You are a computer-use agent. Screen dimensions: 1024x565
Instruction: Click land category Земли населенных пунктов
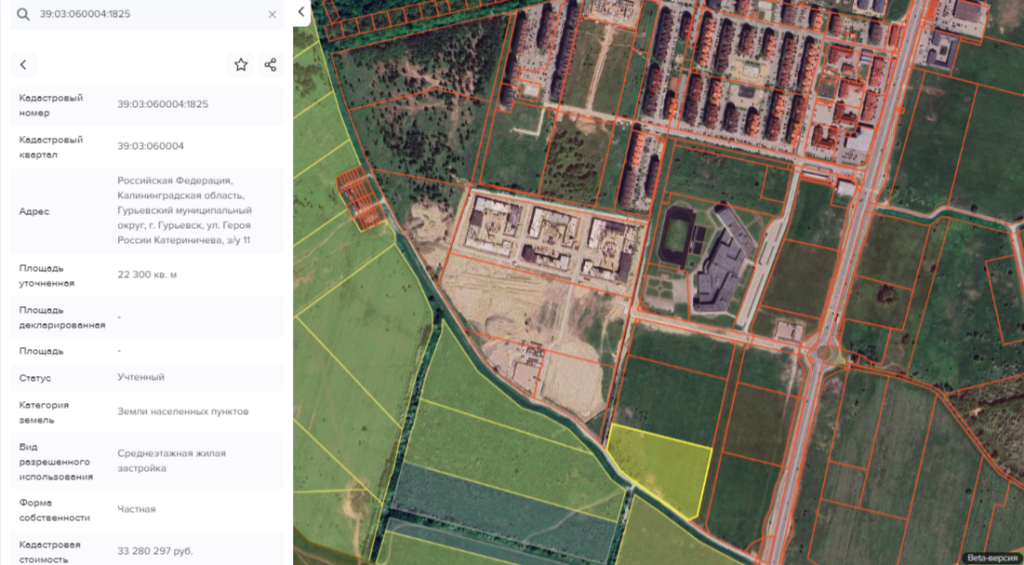[x=183, y=412]
